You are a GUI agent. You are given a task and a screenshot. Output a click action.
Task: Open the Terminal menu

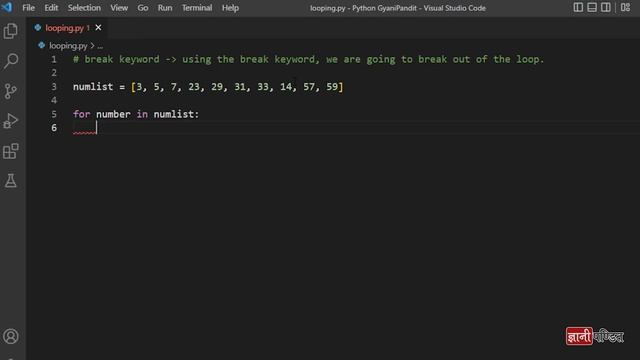(197, 8)
